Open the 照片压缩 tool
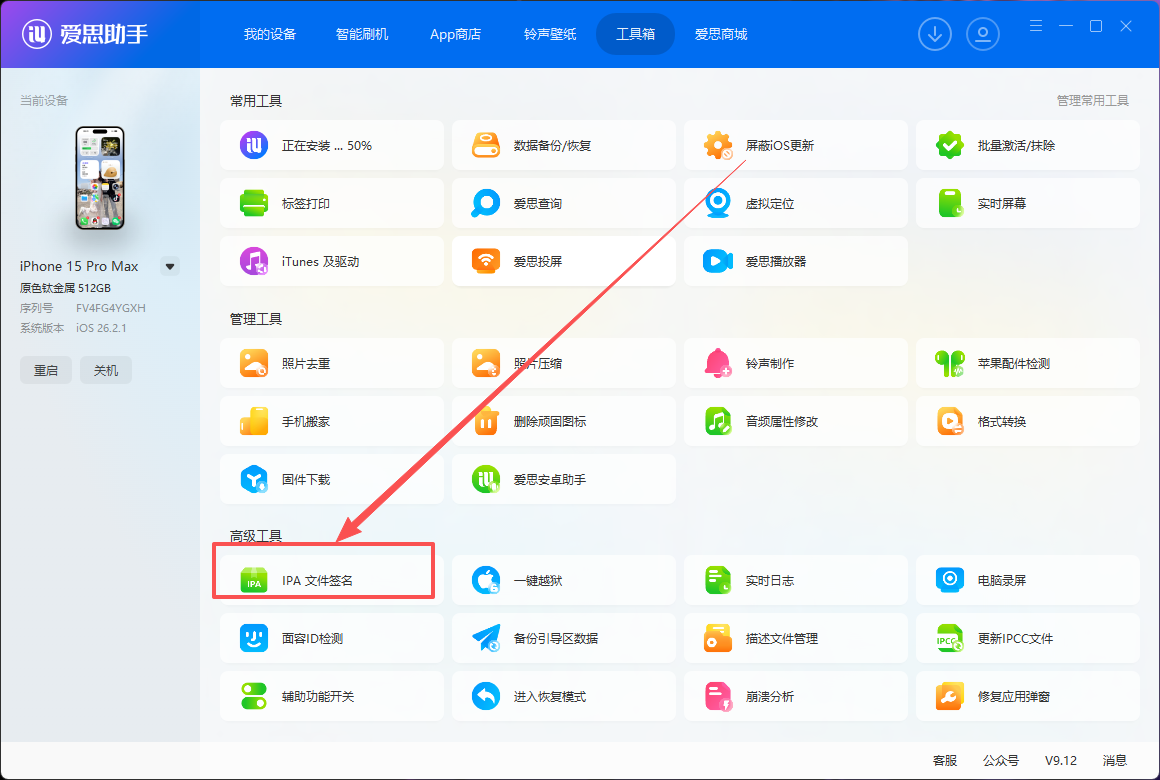Screen dimensions: 1160x780 pos(564,363)
